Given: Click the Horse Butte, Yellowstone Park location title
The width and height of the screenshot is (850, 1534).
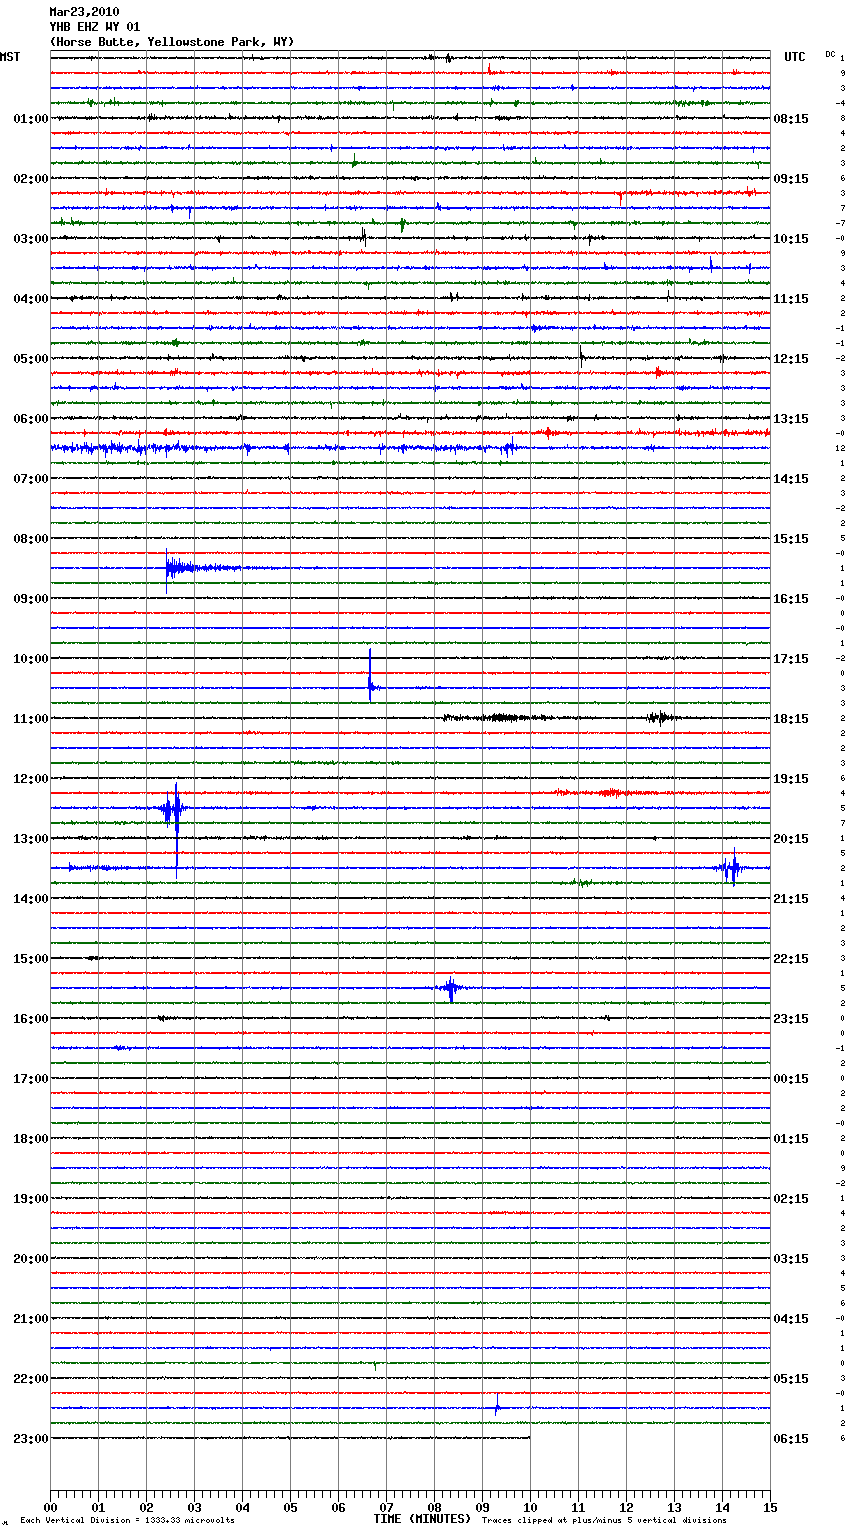Looking at the screenshot, I should click(172, 42).
